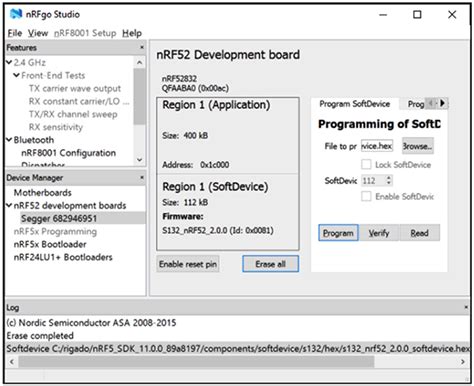Increase SoftDevice size with spinner arrows

(x=389, y=178)
